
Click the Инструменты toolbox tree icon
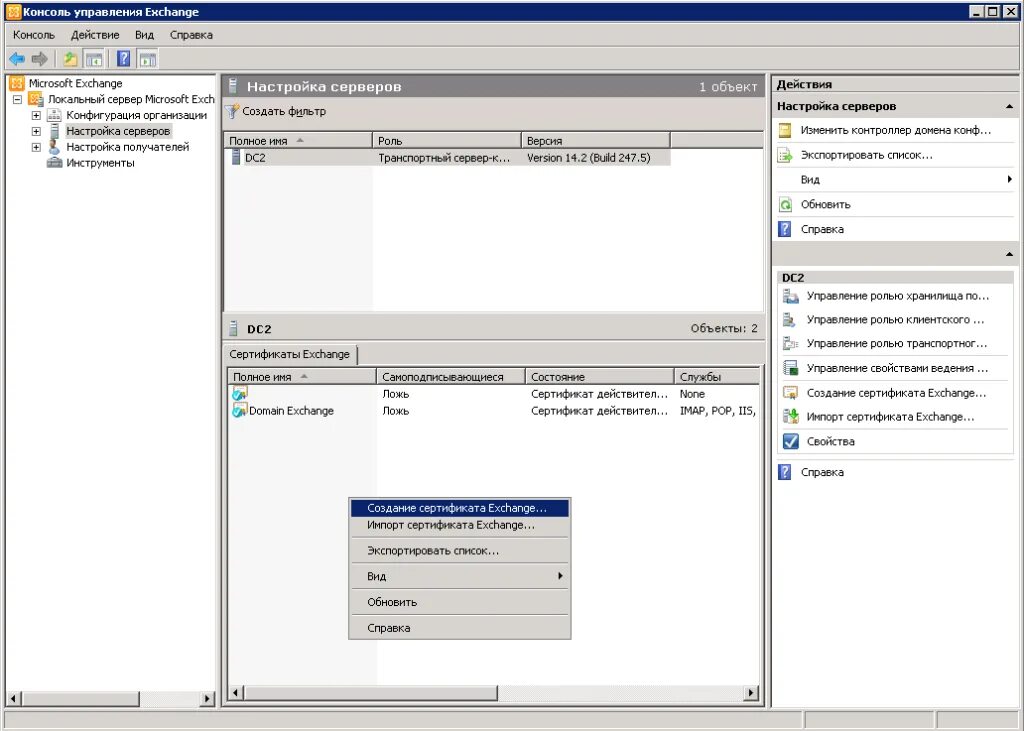[x=54, y=163]
